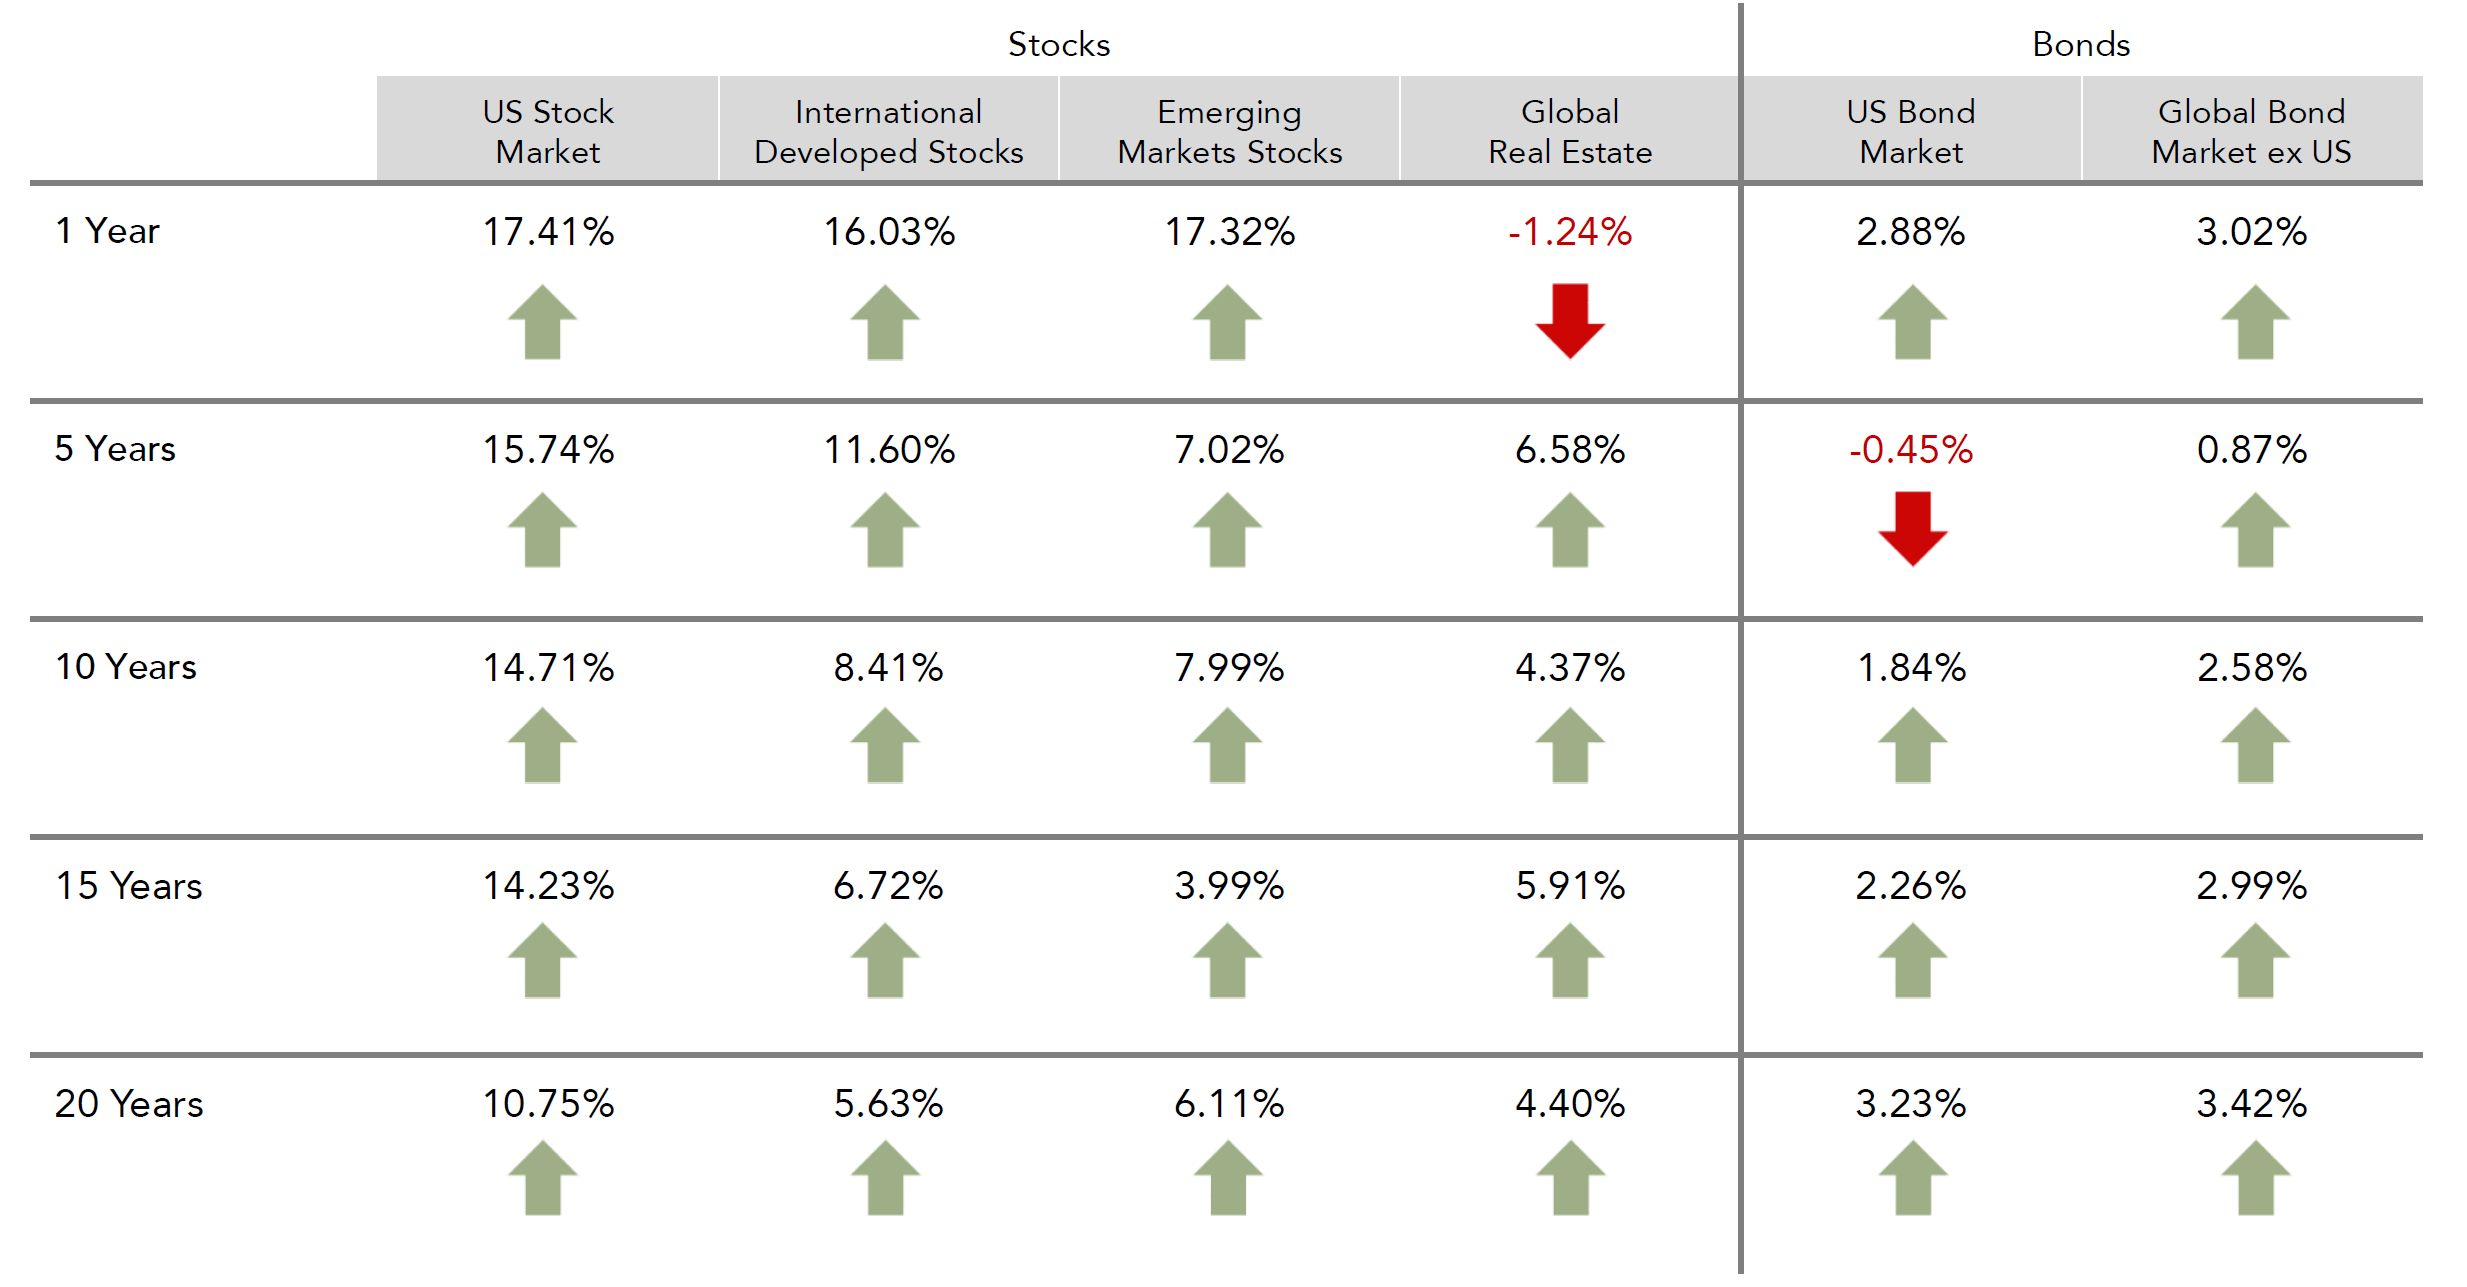Screen dimensions: 2467x1287
Task: Click the Stocks group heading
Action: (x=1058, y=44)
